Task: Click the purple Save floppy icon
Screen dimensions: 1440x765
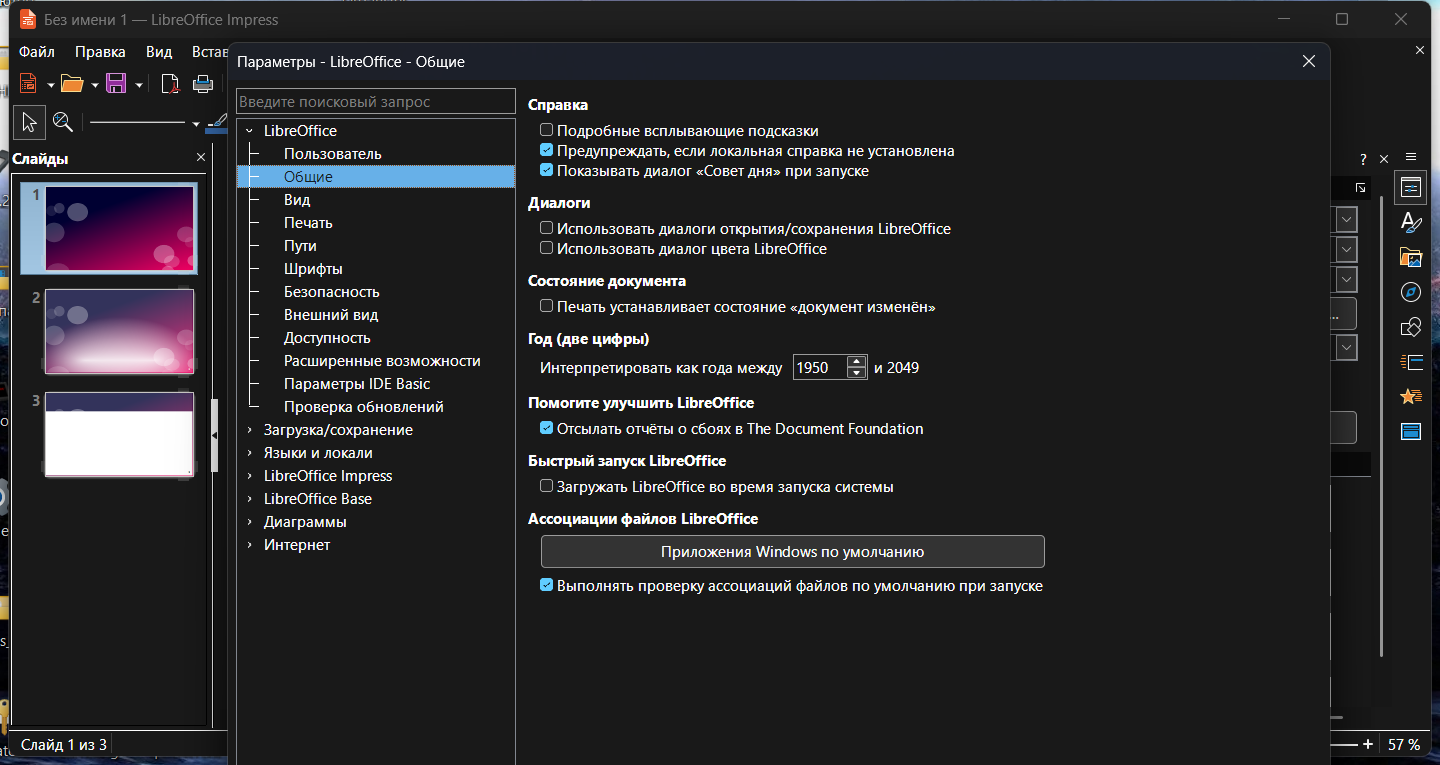Action: coord(116,84)
